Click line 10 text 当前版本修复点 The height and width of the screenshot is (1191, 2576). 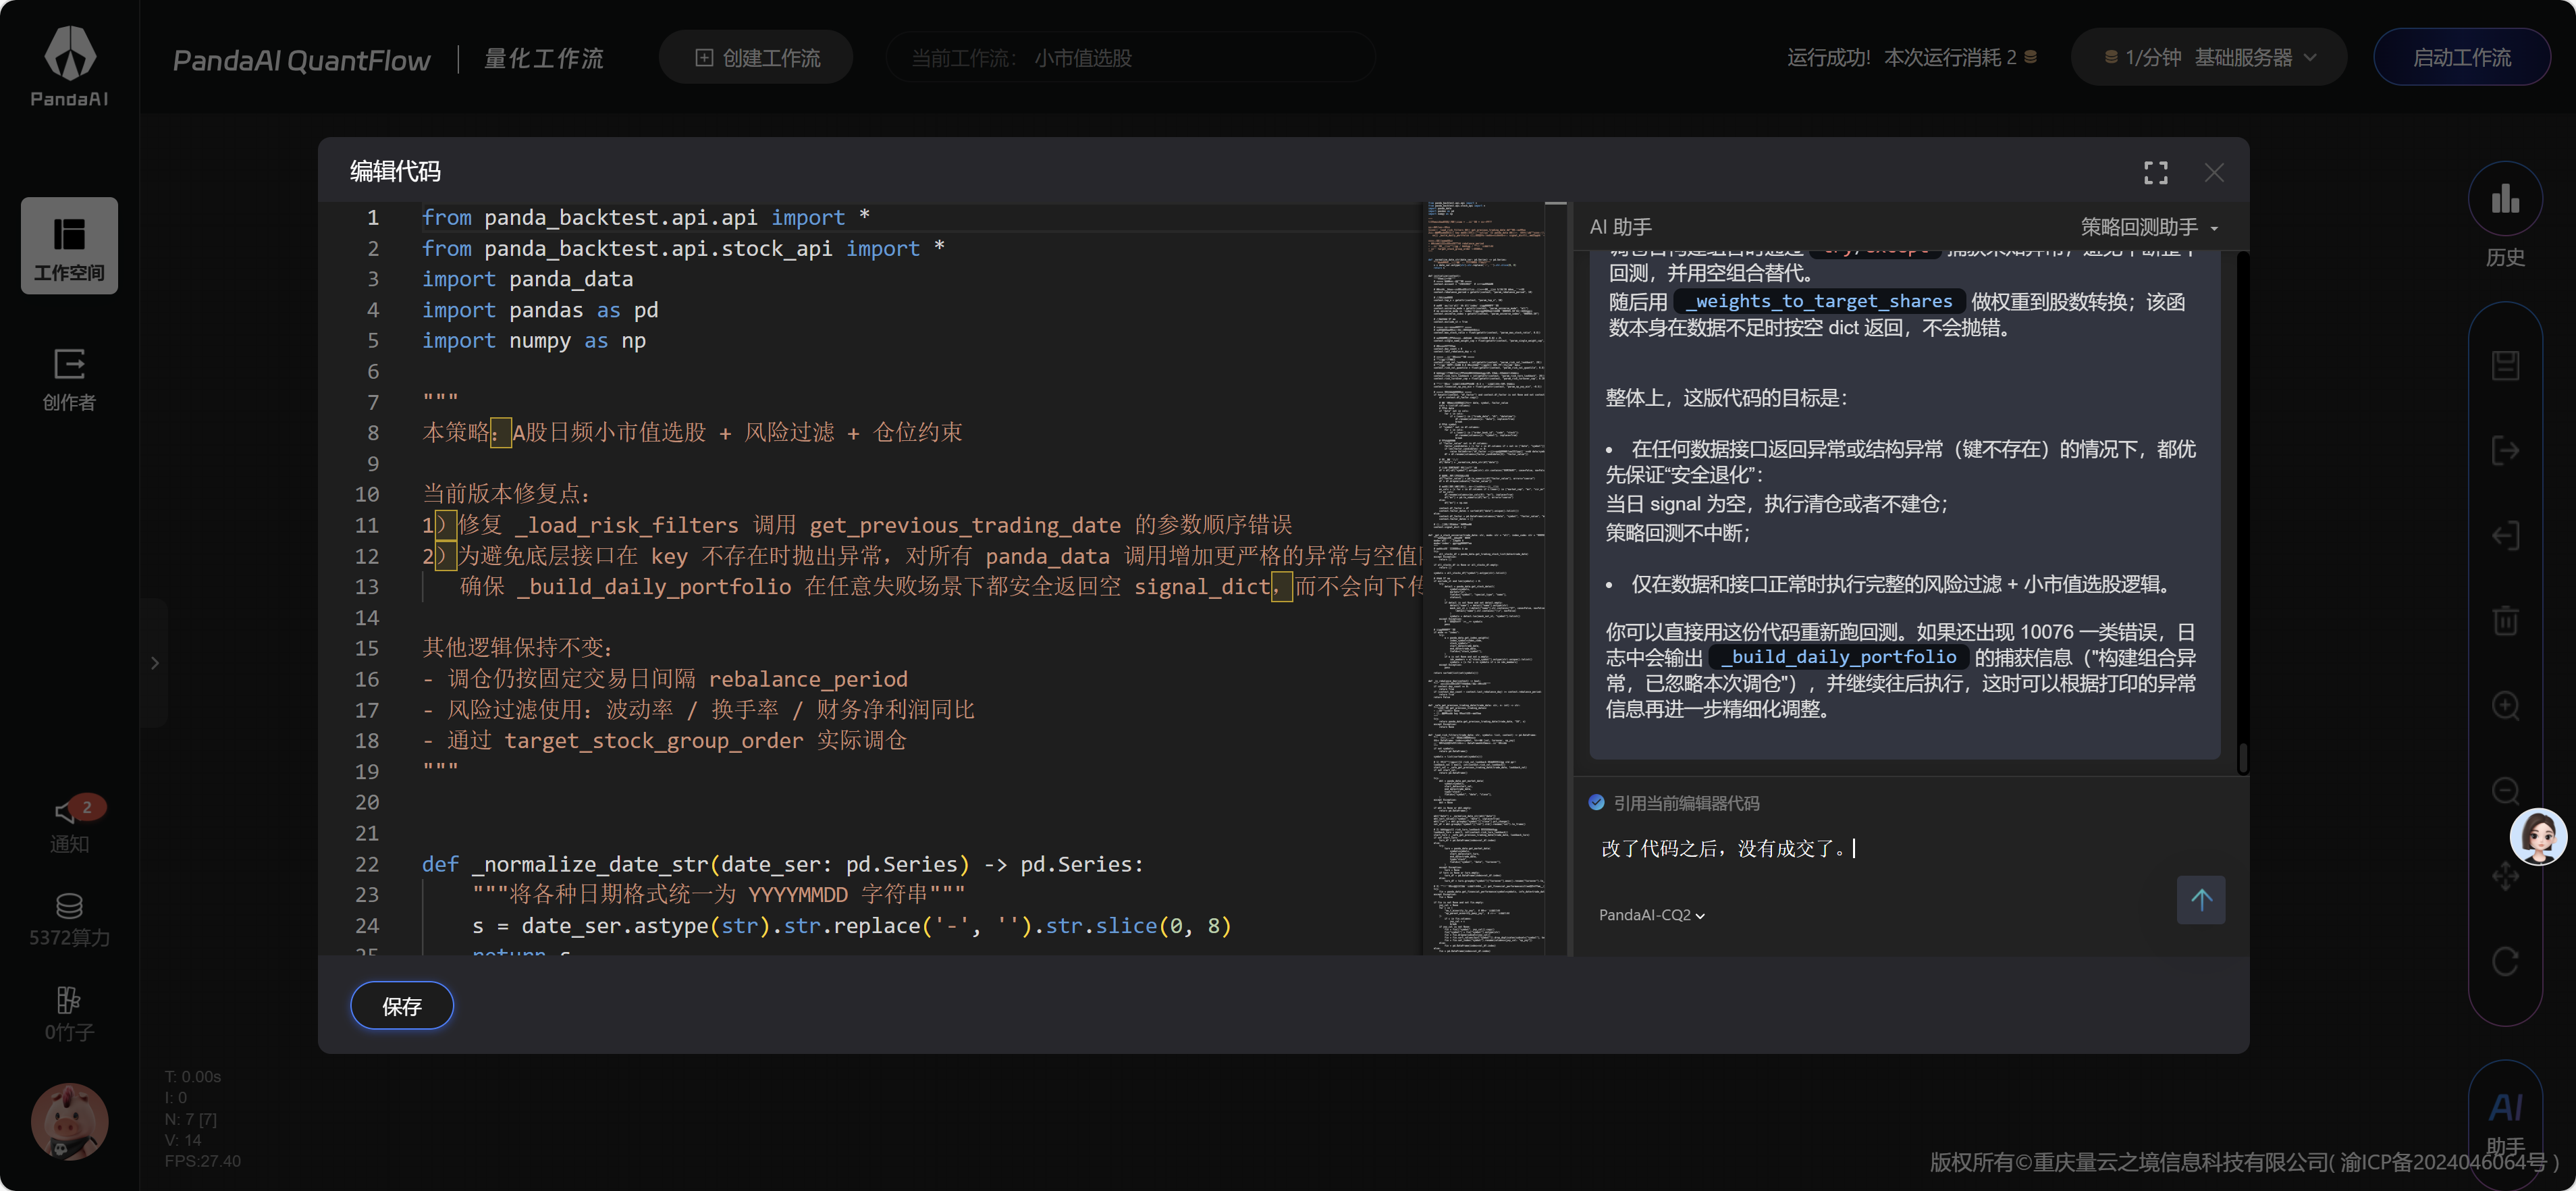pos(507,494)
